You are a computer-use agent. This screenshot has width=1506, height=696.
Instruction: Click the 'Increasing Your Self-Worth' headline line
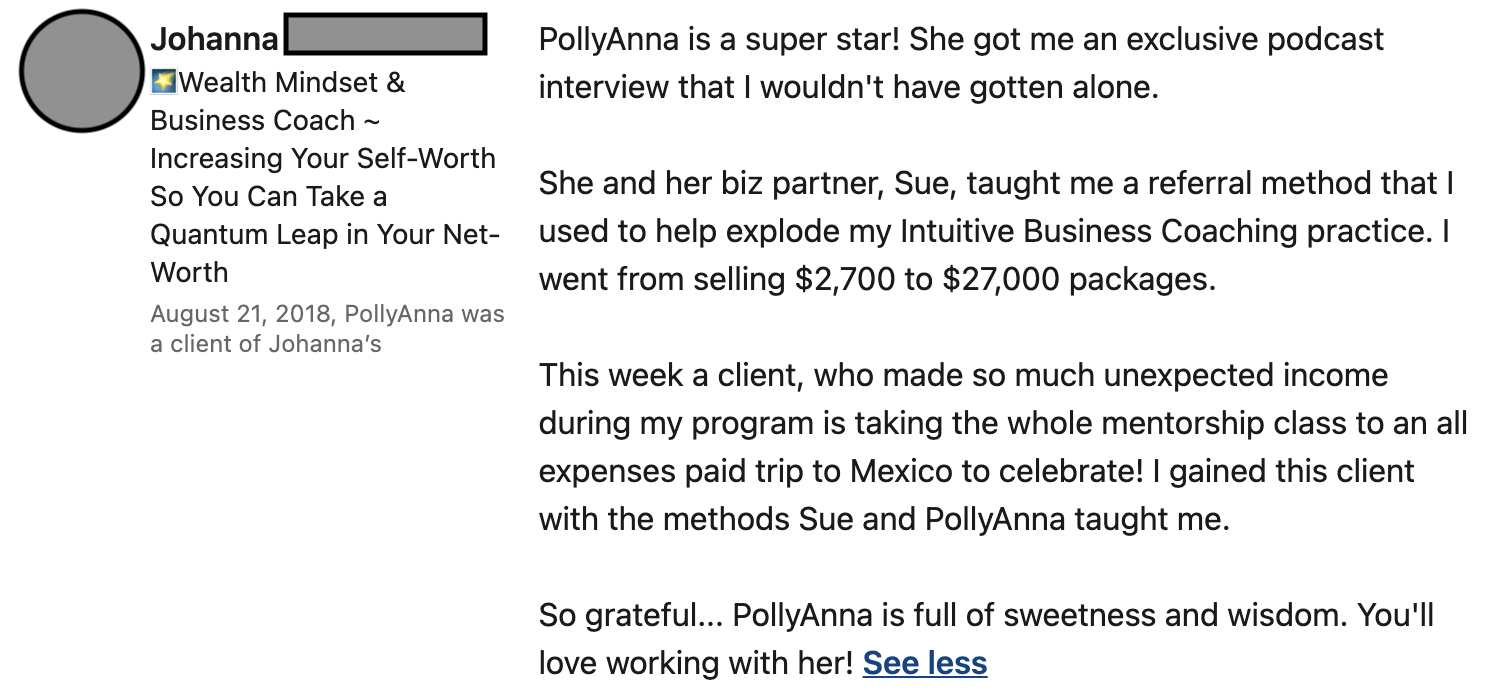[x=323, y=158]
